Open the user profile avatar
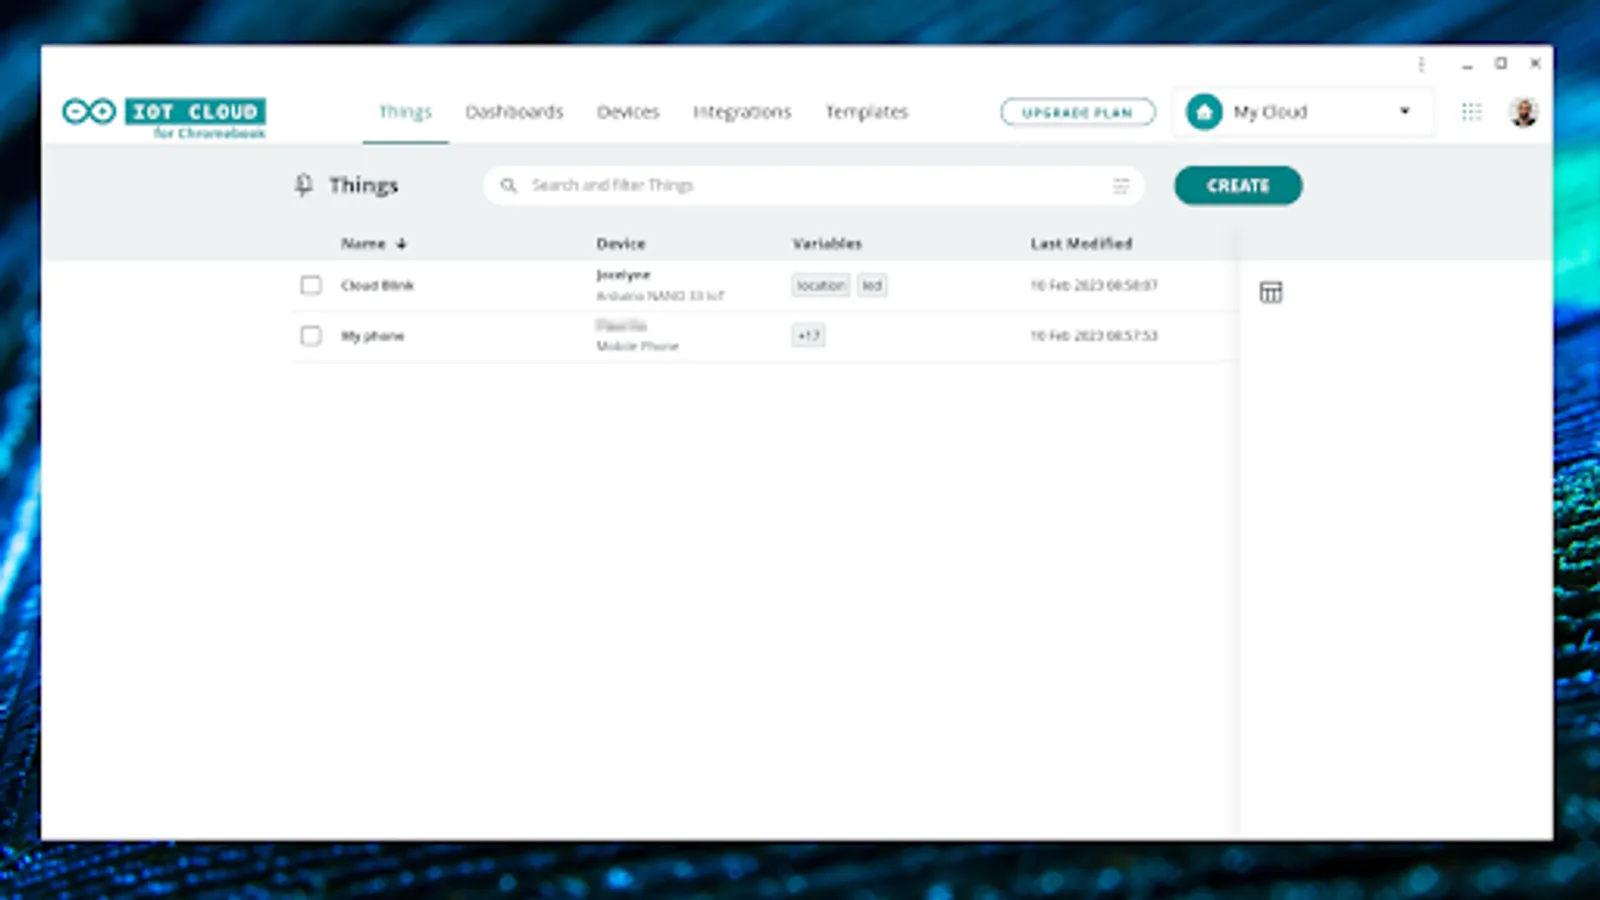The width and height of the screenshot is (1600, 900). click(x=1523, y=112)
